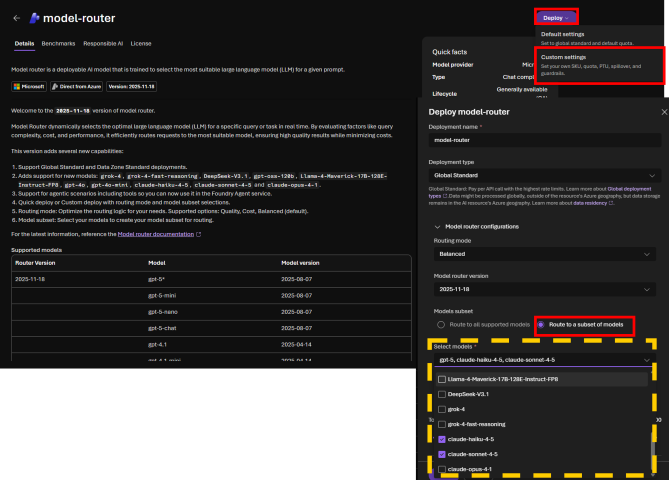Click the model-router logo icon

tap(34, 17)
